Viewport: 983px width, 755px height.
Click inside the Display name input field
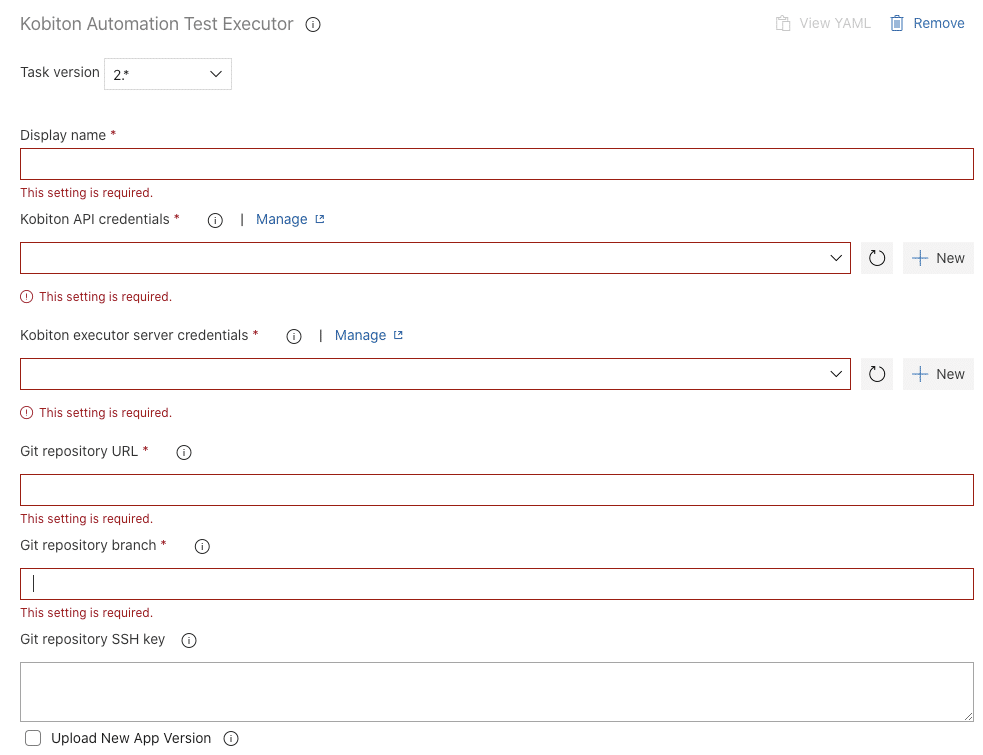pyautogui.click(x=497, y=163)
